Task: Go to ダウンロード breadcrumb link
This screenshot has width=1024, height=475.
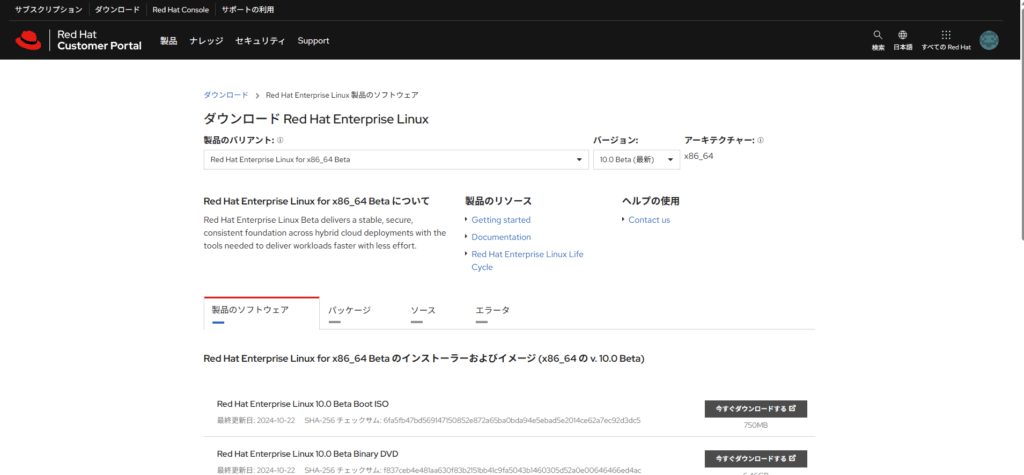Action: [226, 95]
